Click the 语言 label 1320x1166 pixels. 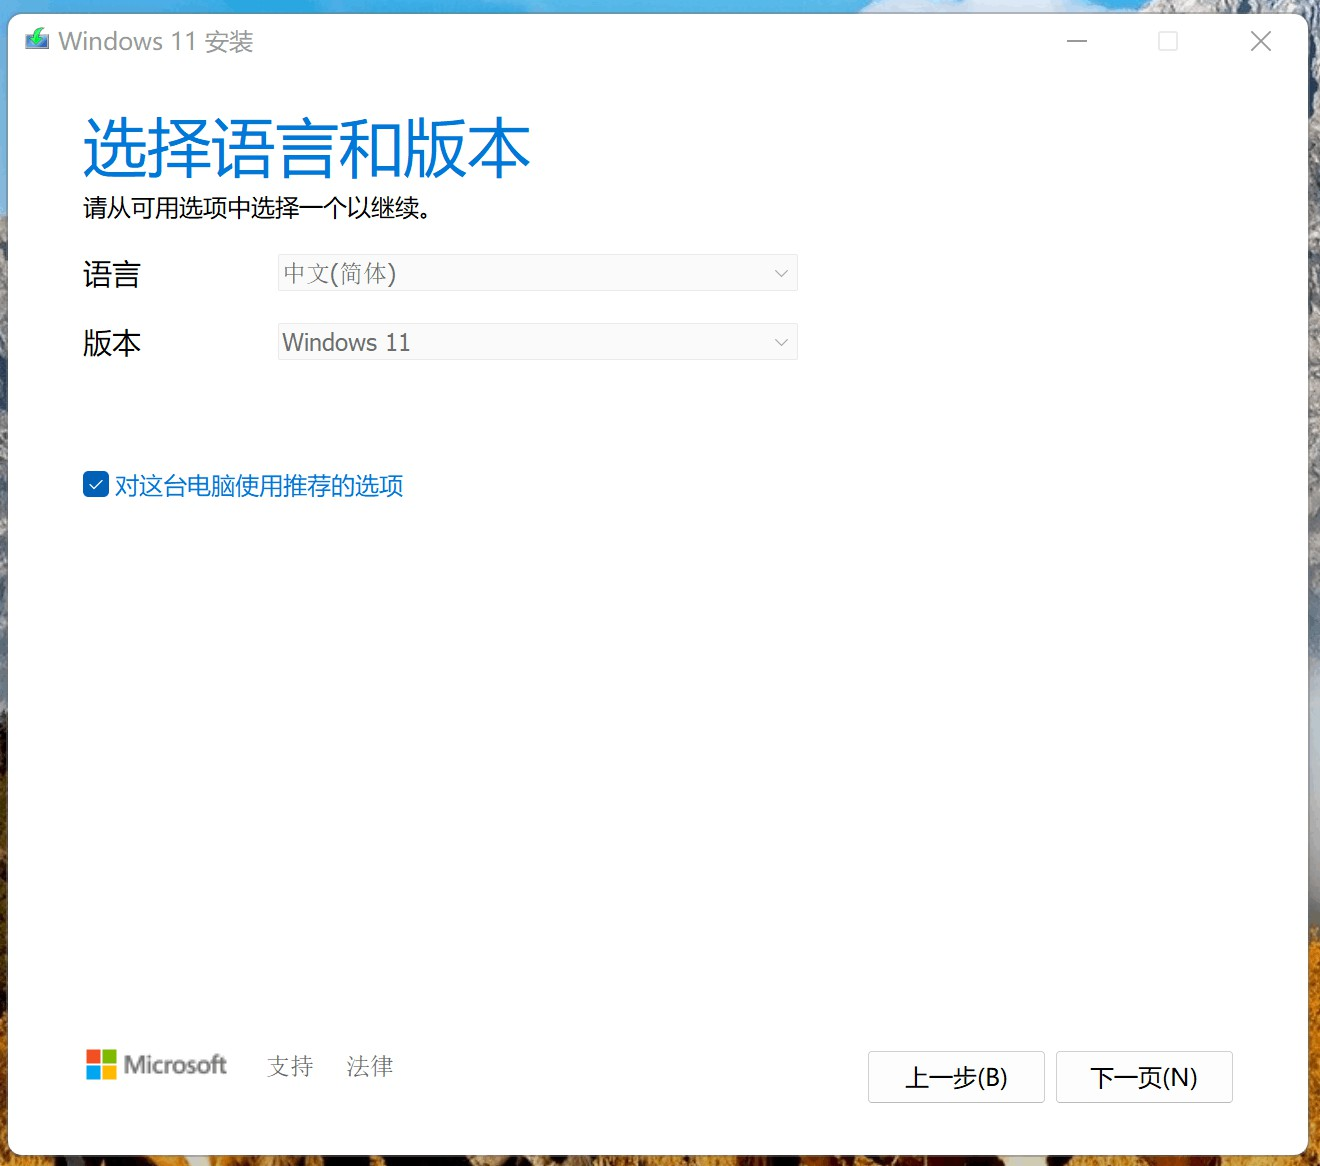point(112,274)
